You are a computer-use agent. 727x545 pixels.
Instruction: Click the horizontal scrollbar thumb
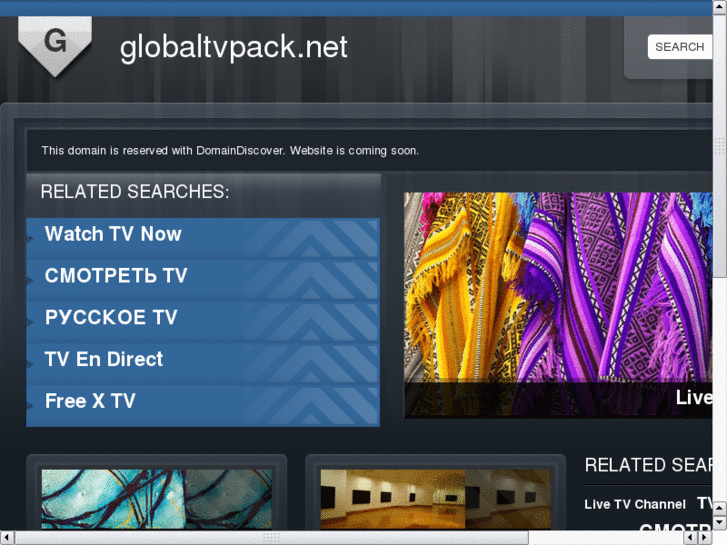[x=271, y=538]
